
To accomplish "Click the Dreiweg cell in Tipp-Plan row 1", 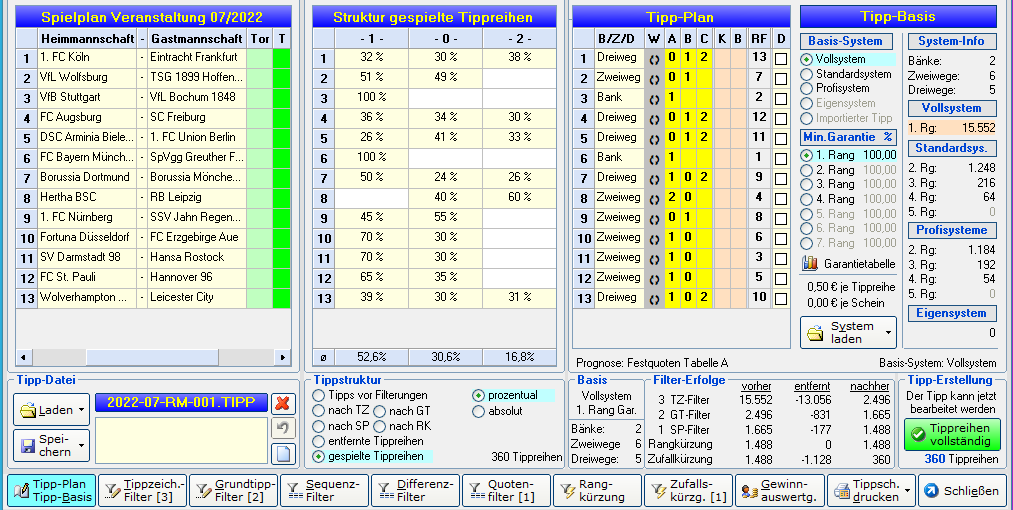I will 619,58.
